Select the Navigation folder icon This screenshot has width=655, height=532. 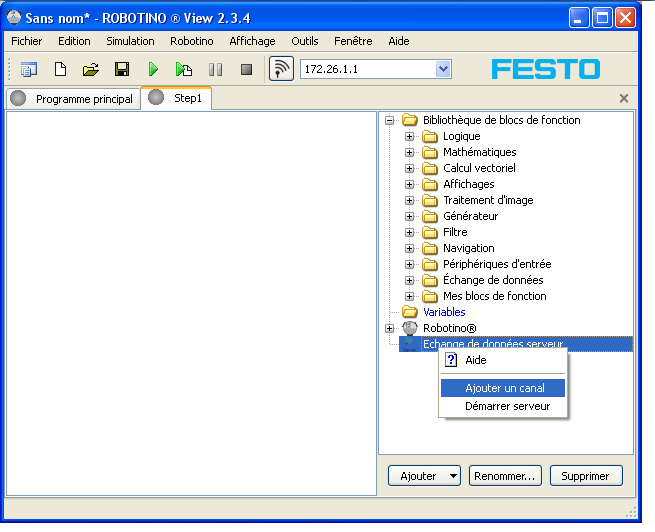[x=429, y=248]
